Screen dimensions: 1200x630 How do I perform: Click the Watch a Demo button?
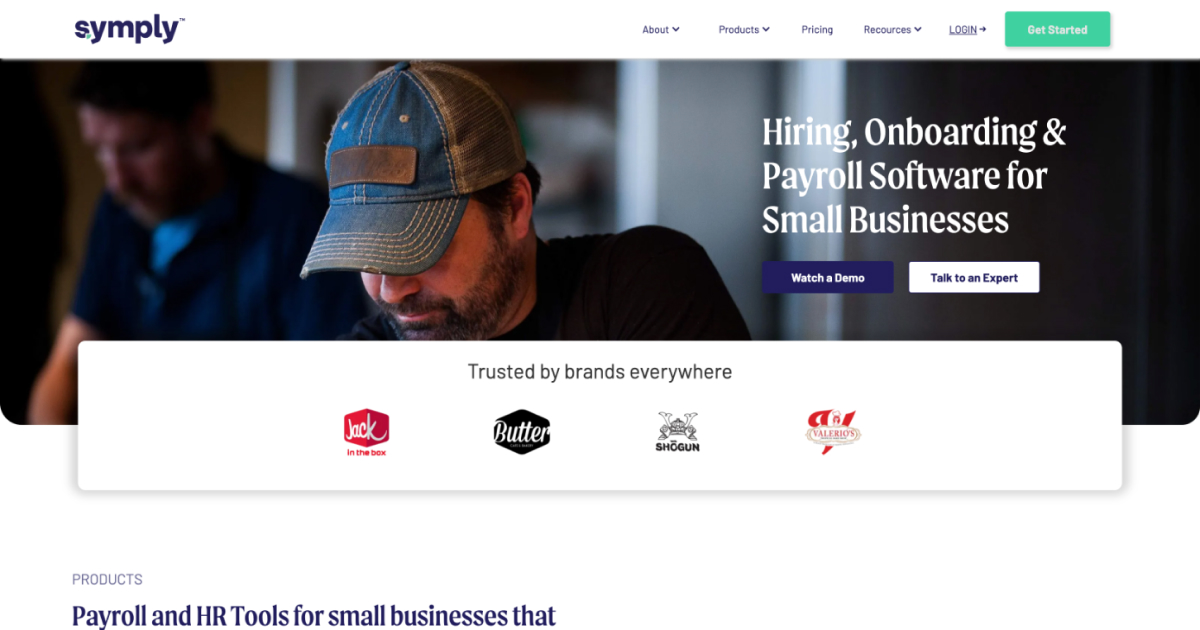(x=827, y=277)
